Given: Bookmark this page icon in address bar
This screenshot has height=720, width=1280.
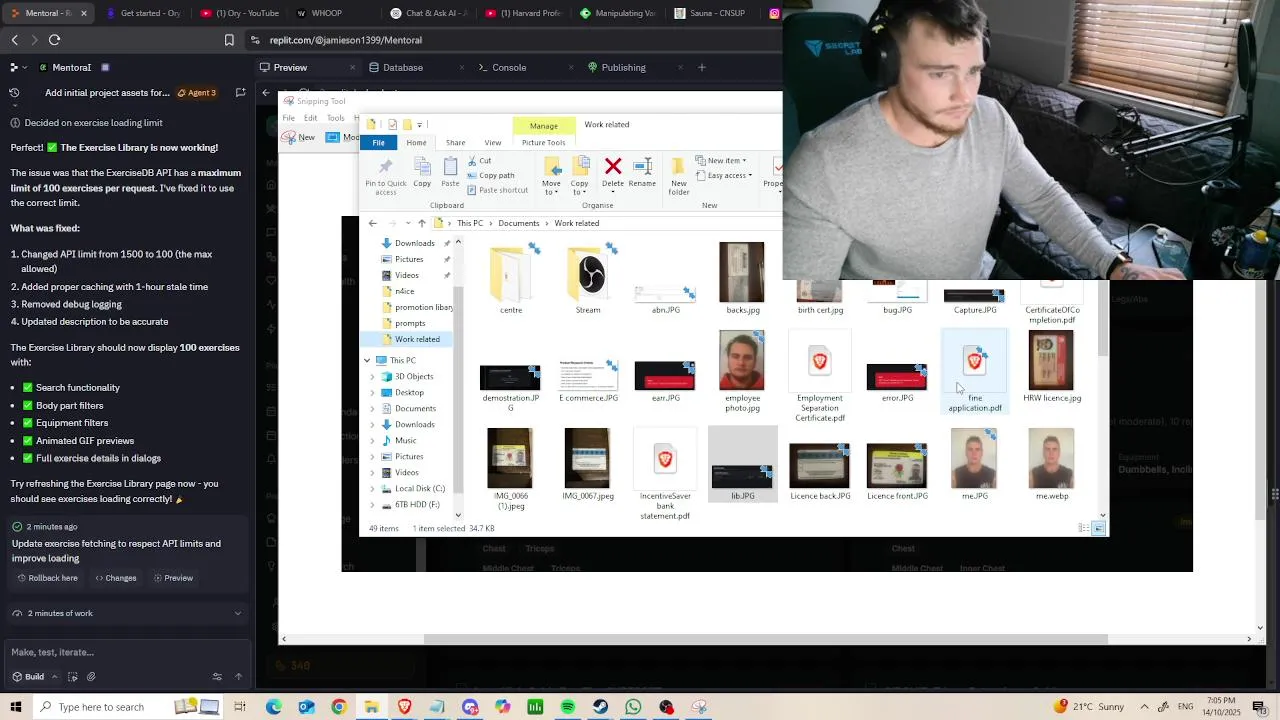Looking at the screenshot, I should tap(229, 40).
